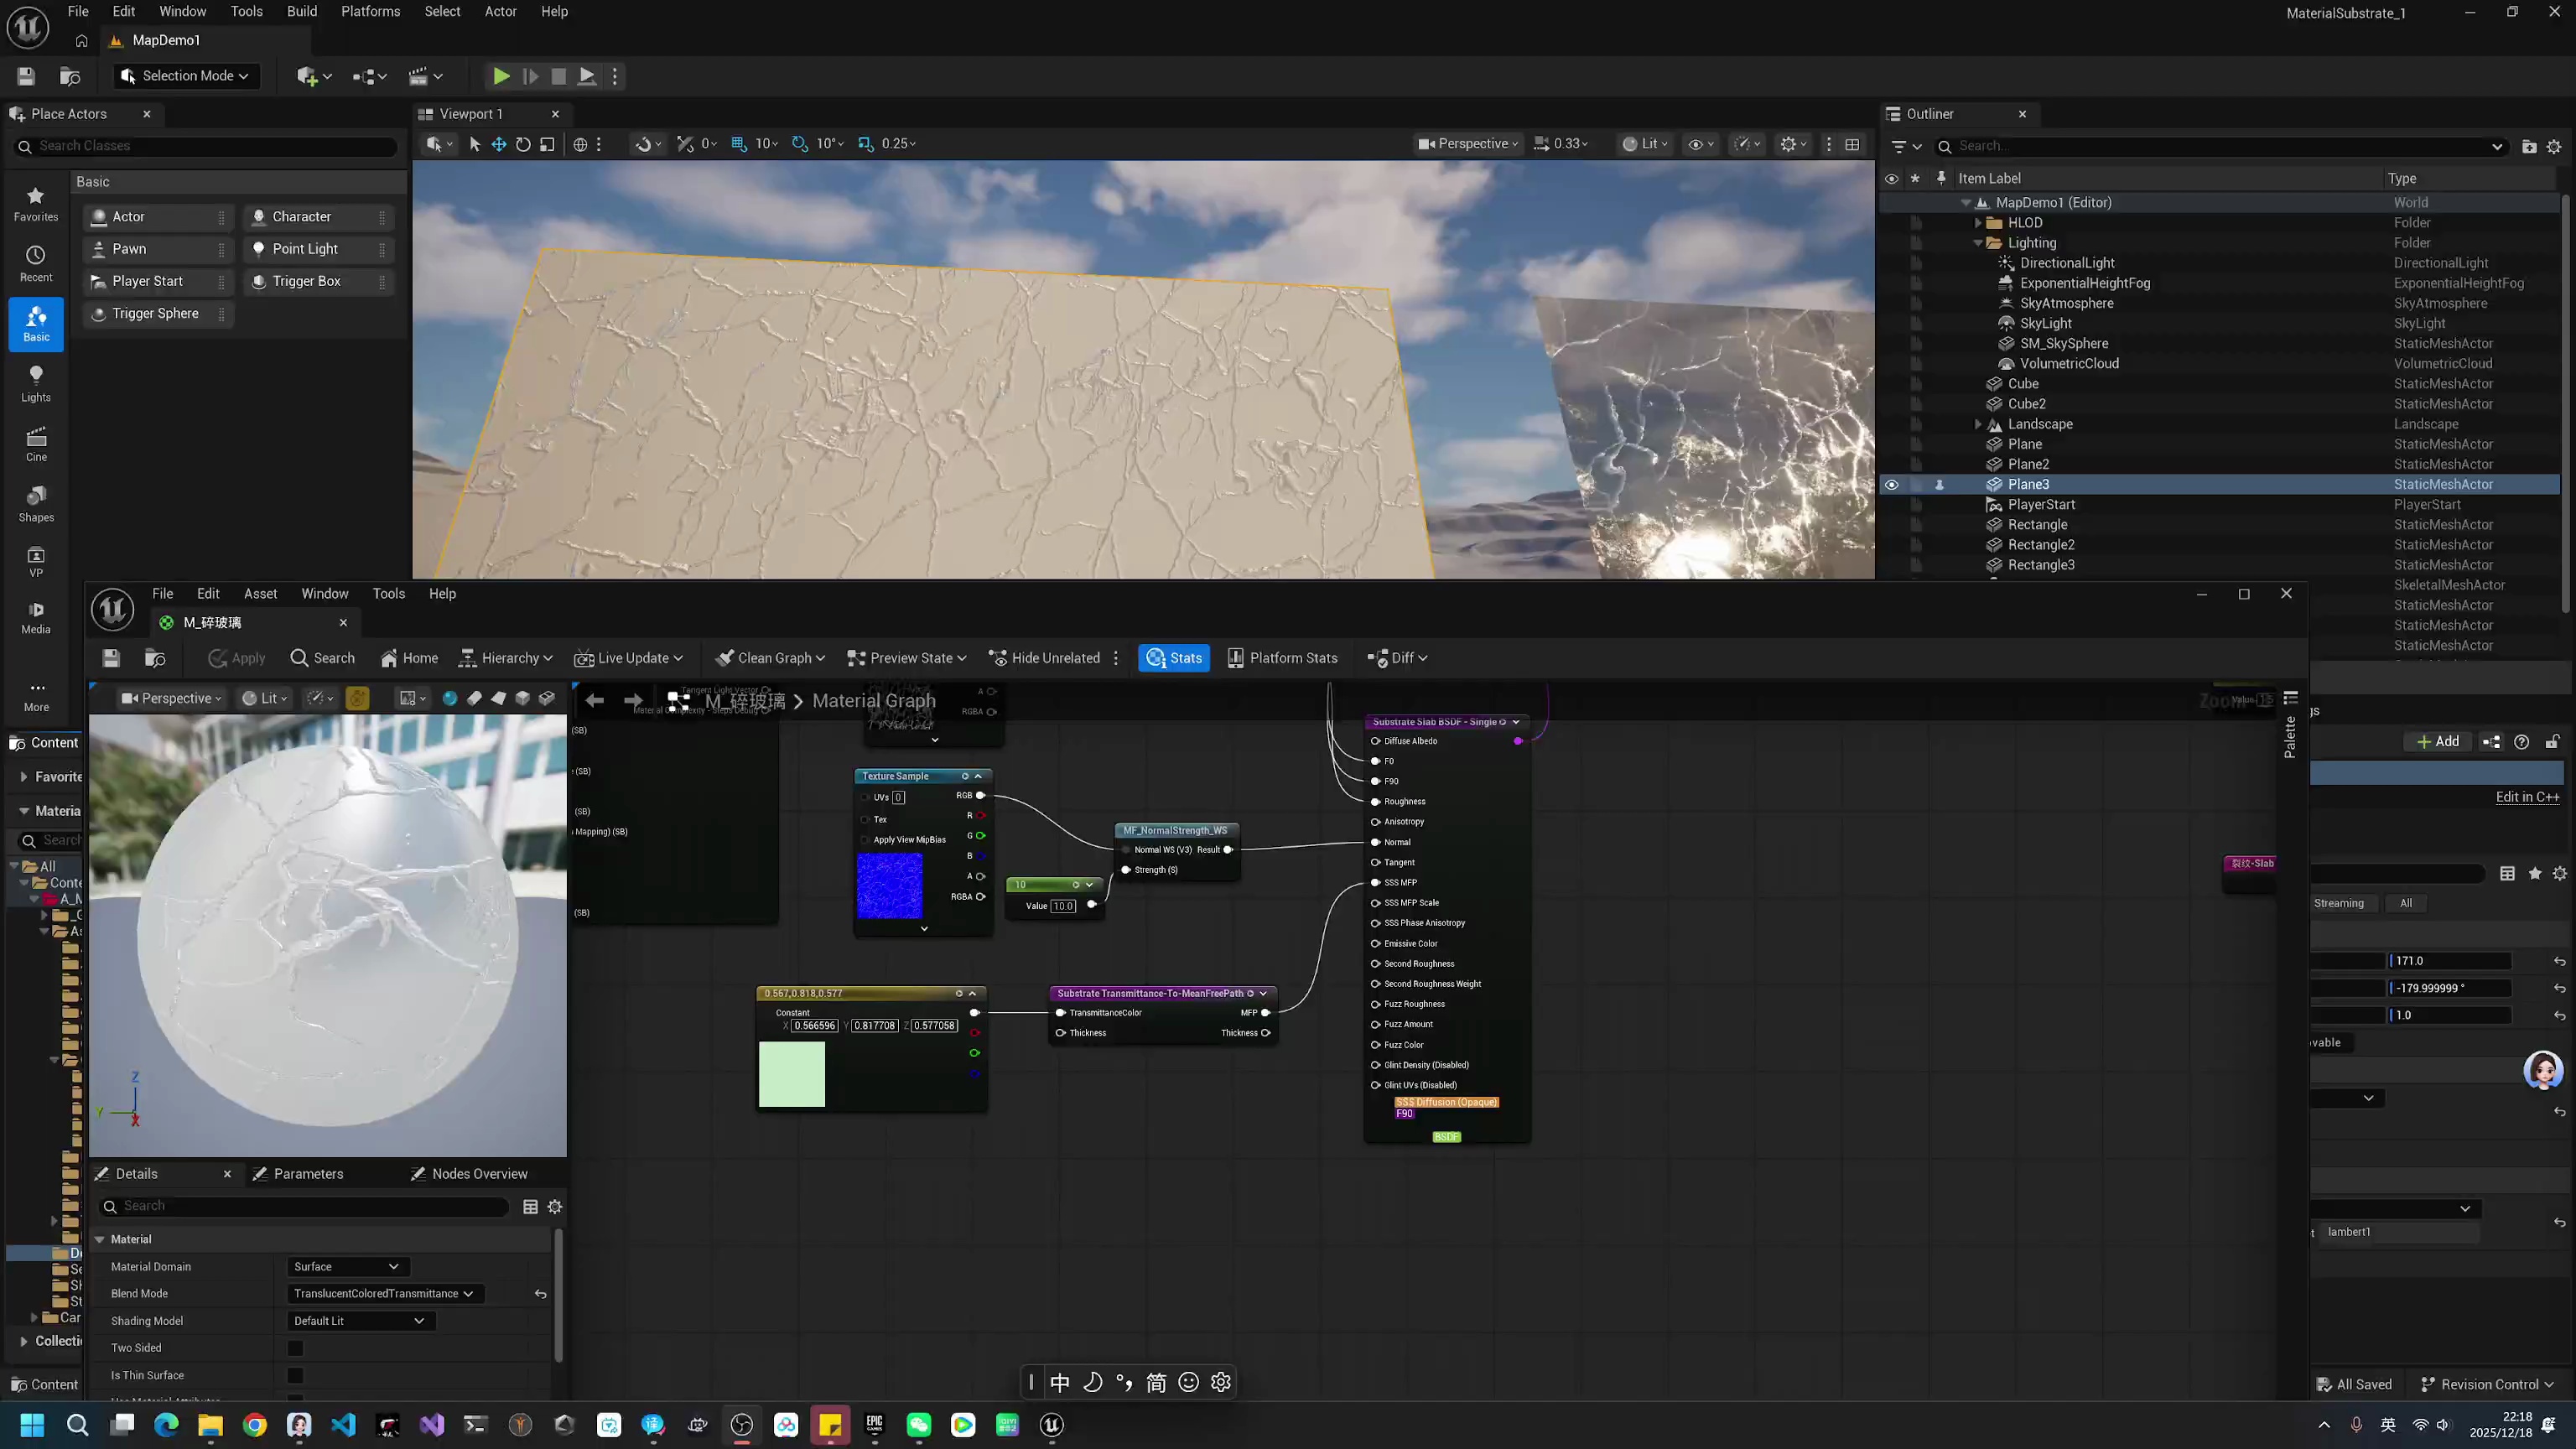This screenshot has width=2576, height=1449.
Task: Navigate forward in the material graph
Action: pyautogui.click(x=633, y=701)
